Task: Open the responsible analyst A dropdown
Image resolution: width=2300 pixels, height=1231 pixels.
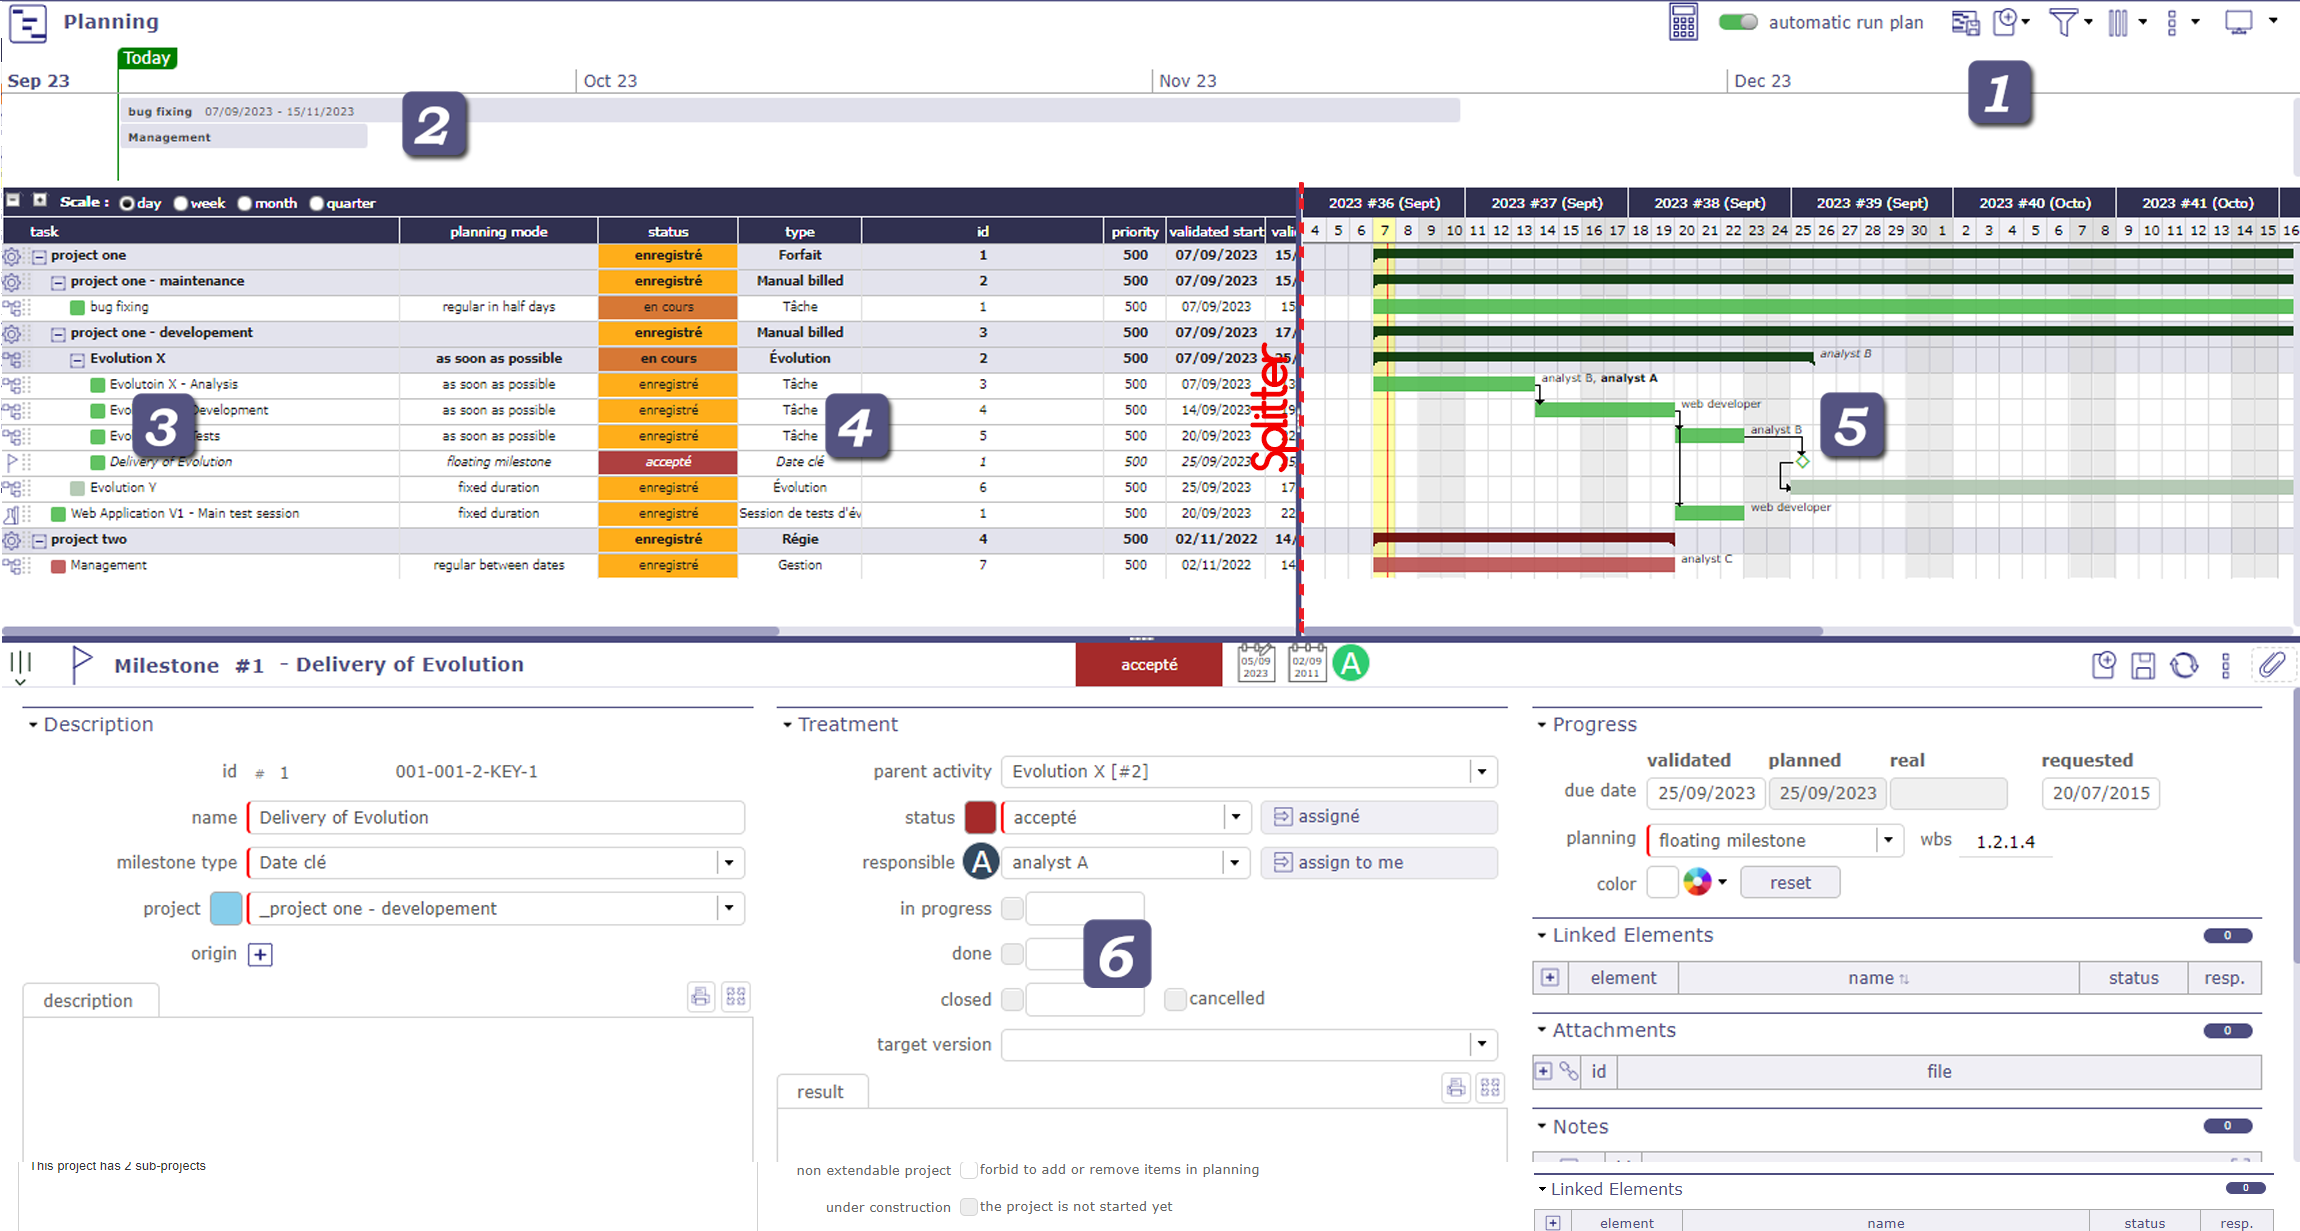Action: 1235,862
